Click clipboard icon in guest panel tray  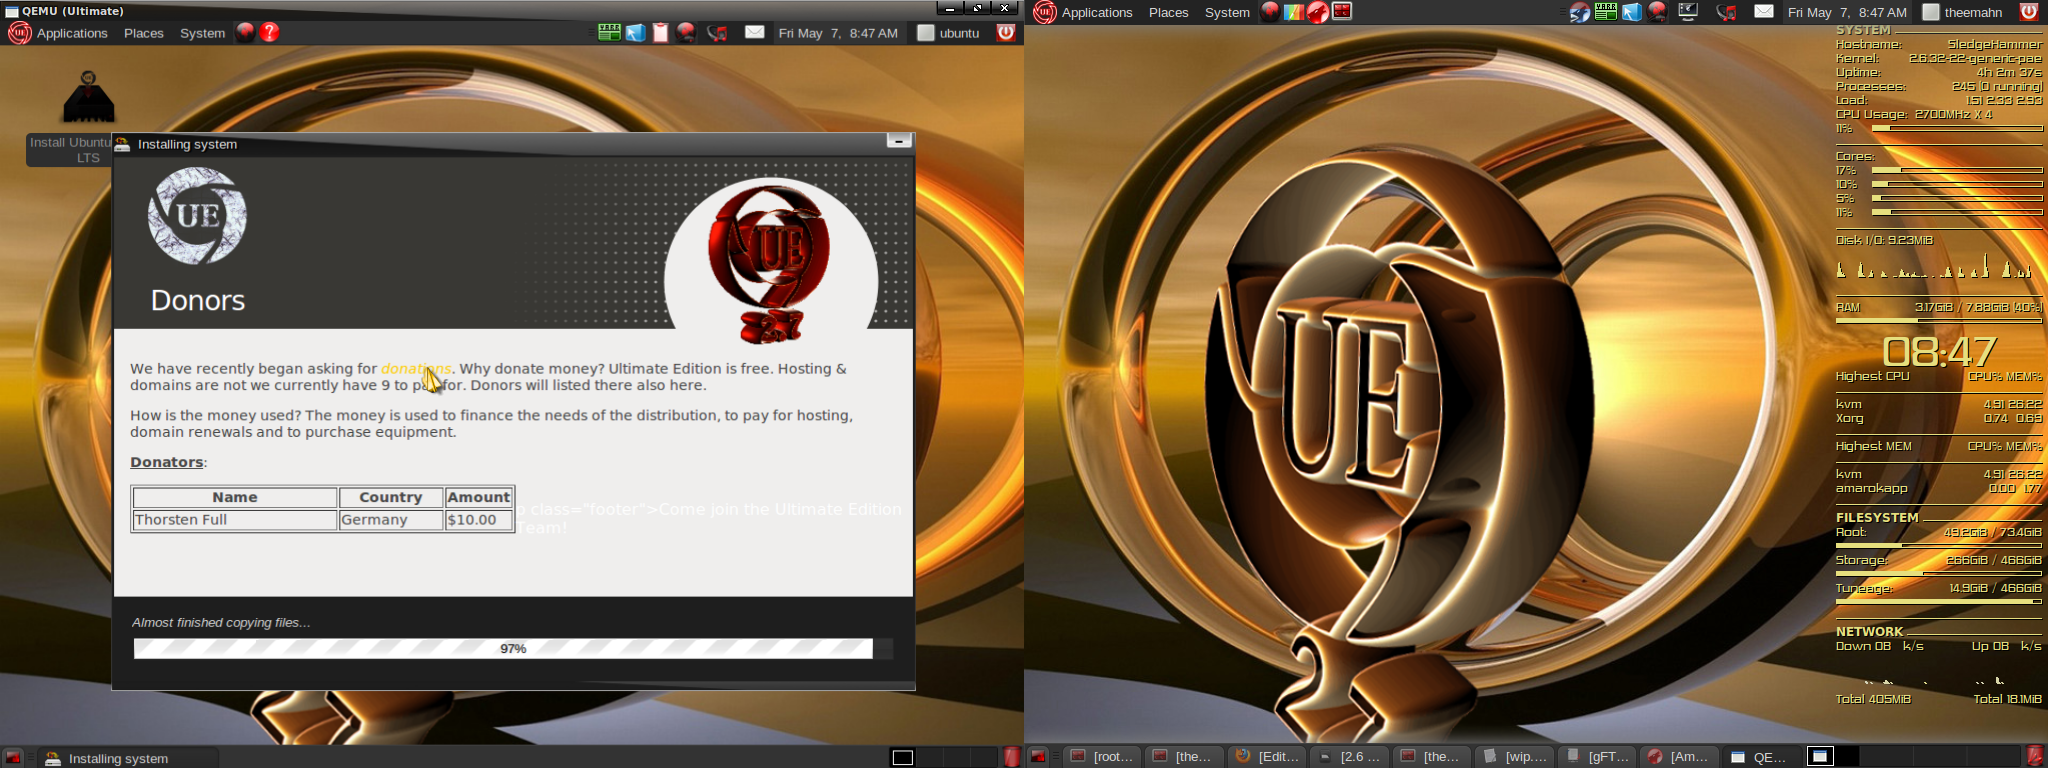[x=661, y=32]
